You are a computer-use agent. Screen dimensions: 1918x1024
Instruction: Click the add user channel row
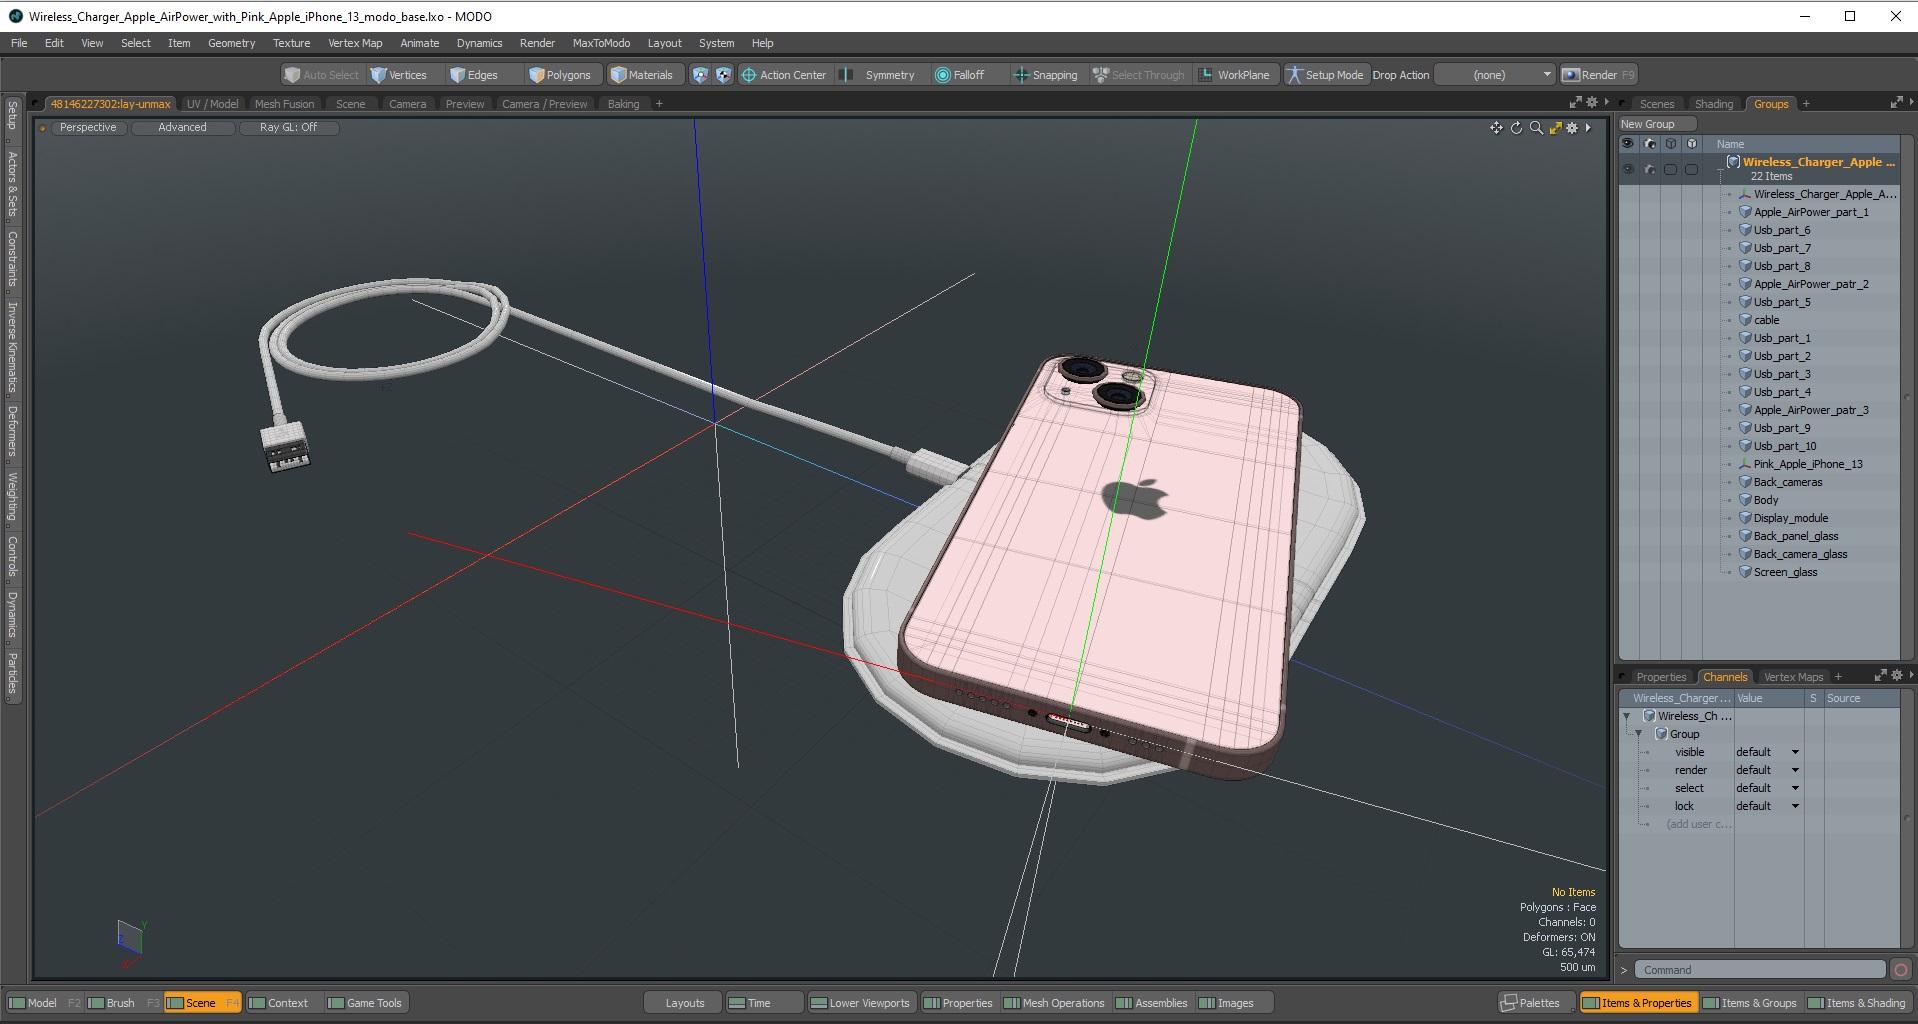[x=1698, y=824]
